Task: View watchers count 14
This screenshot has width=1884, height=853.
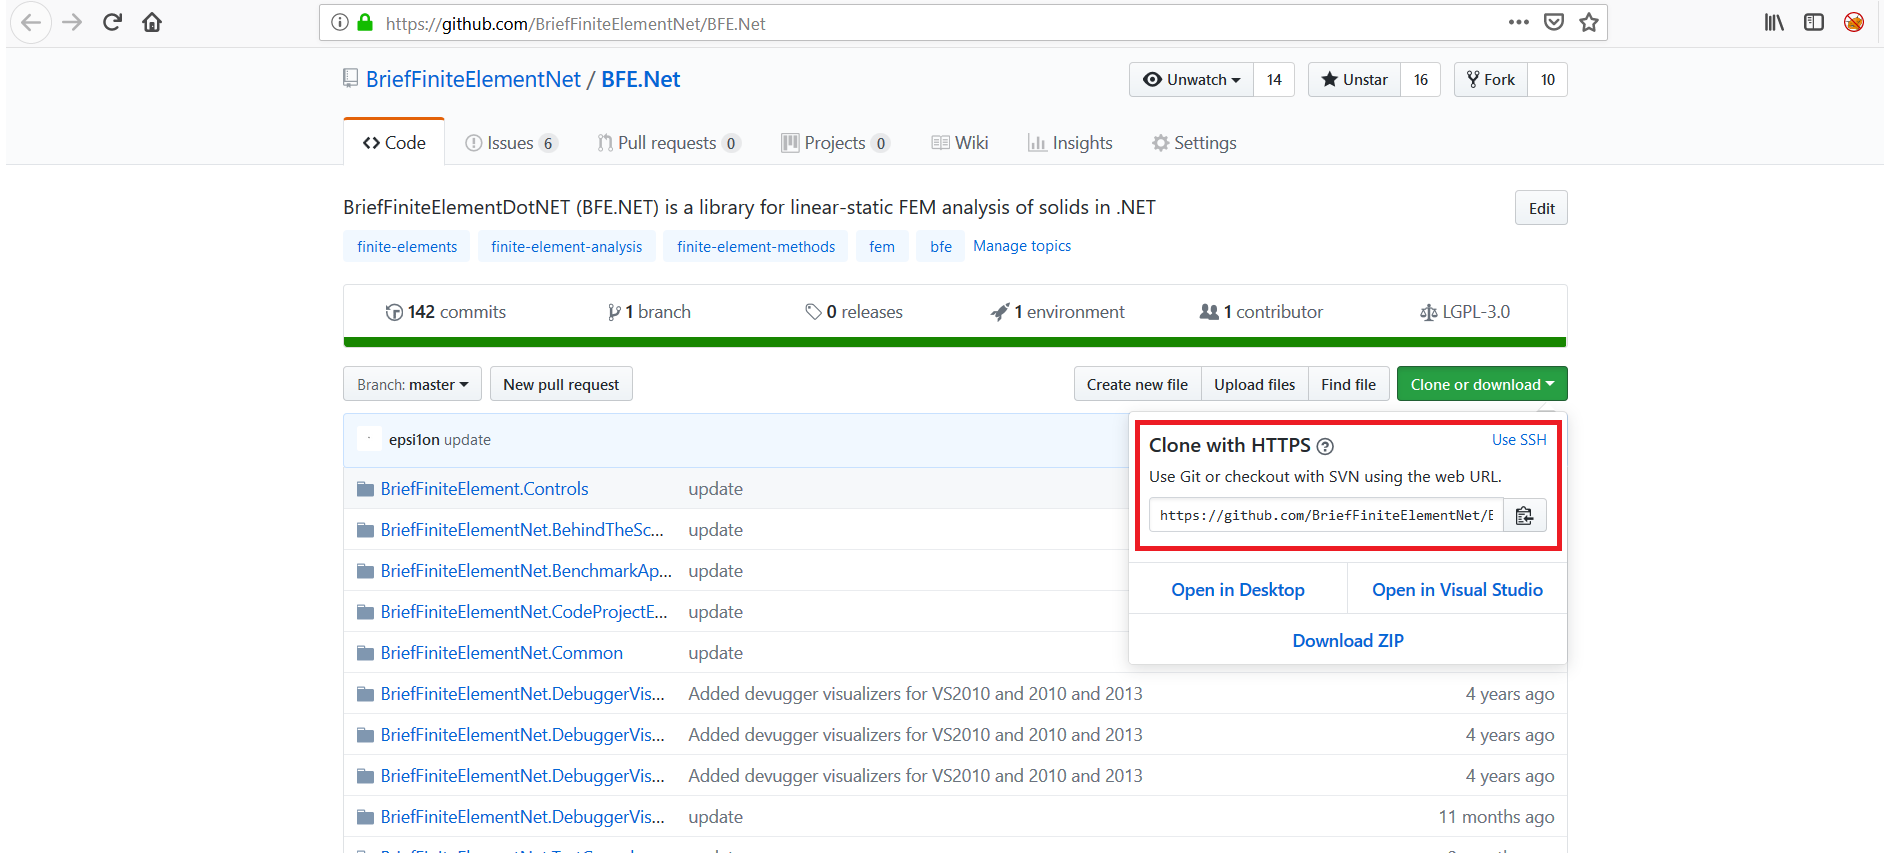Action: [1274, 80]
